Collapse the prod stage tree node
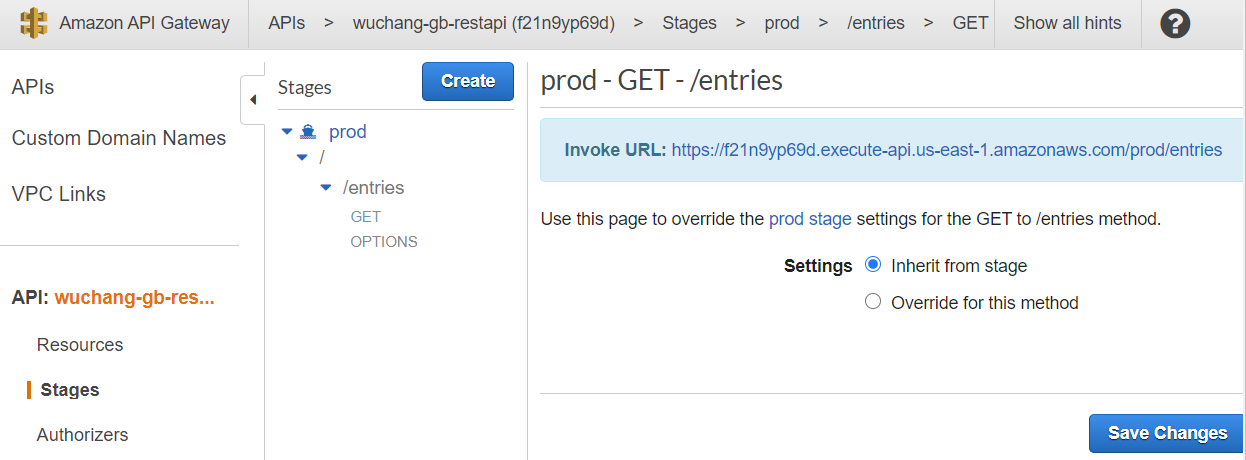The height and width of the screenshot is (460, 1246). (287, 131)
